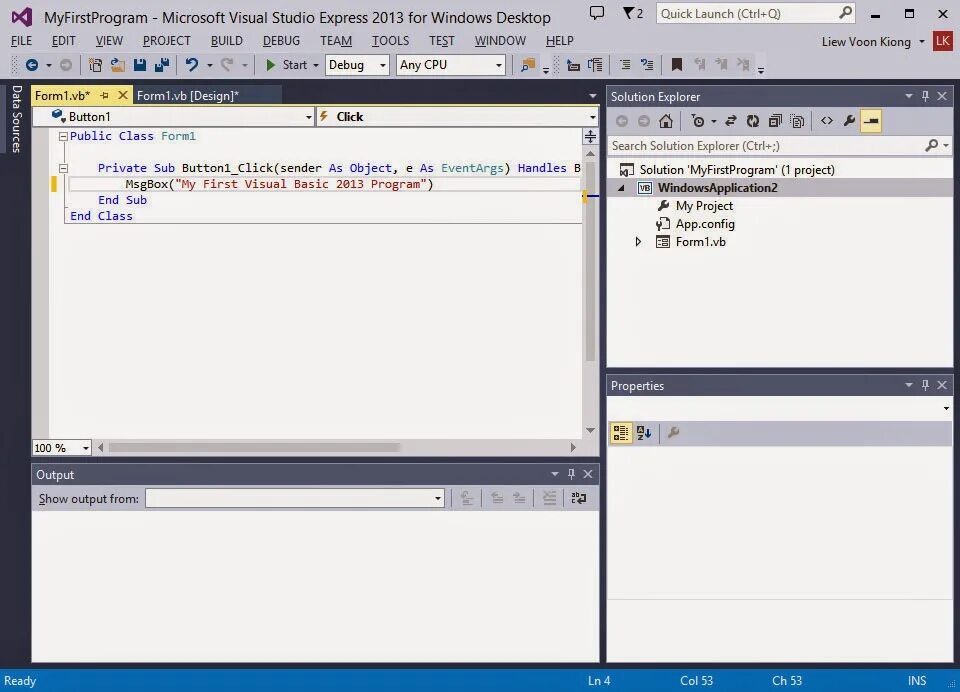Open the DEBUG menu
Screen dimensions: 960x692
pyautogui.click(x=281, y=40)
